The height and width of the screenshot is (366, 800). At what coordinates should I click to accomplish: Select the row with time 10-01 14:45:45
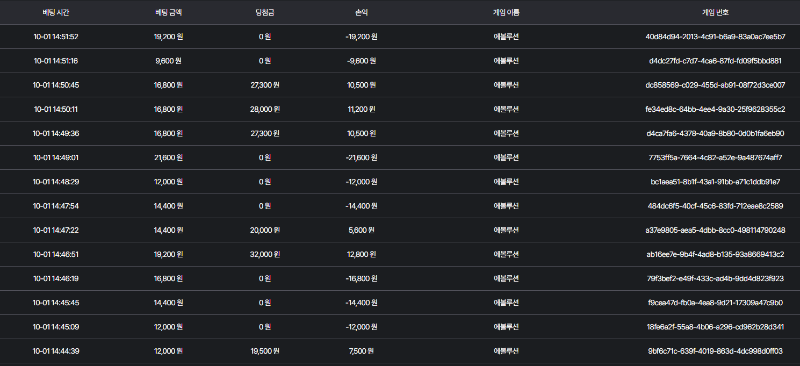(x=400, y=303)
